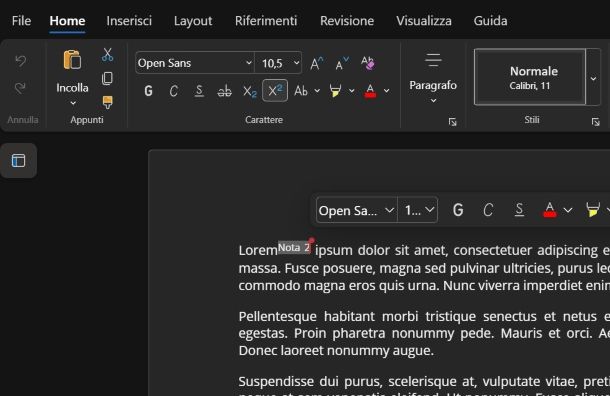Open the Stili pane dialog launcher

click(x=596, y=122)
